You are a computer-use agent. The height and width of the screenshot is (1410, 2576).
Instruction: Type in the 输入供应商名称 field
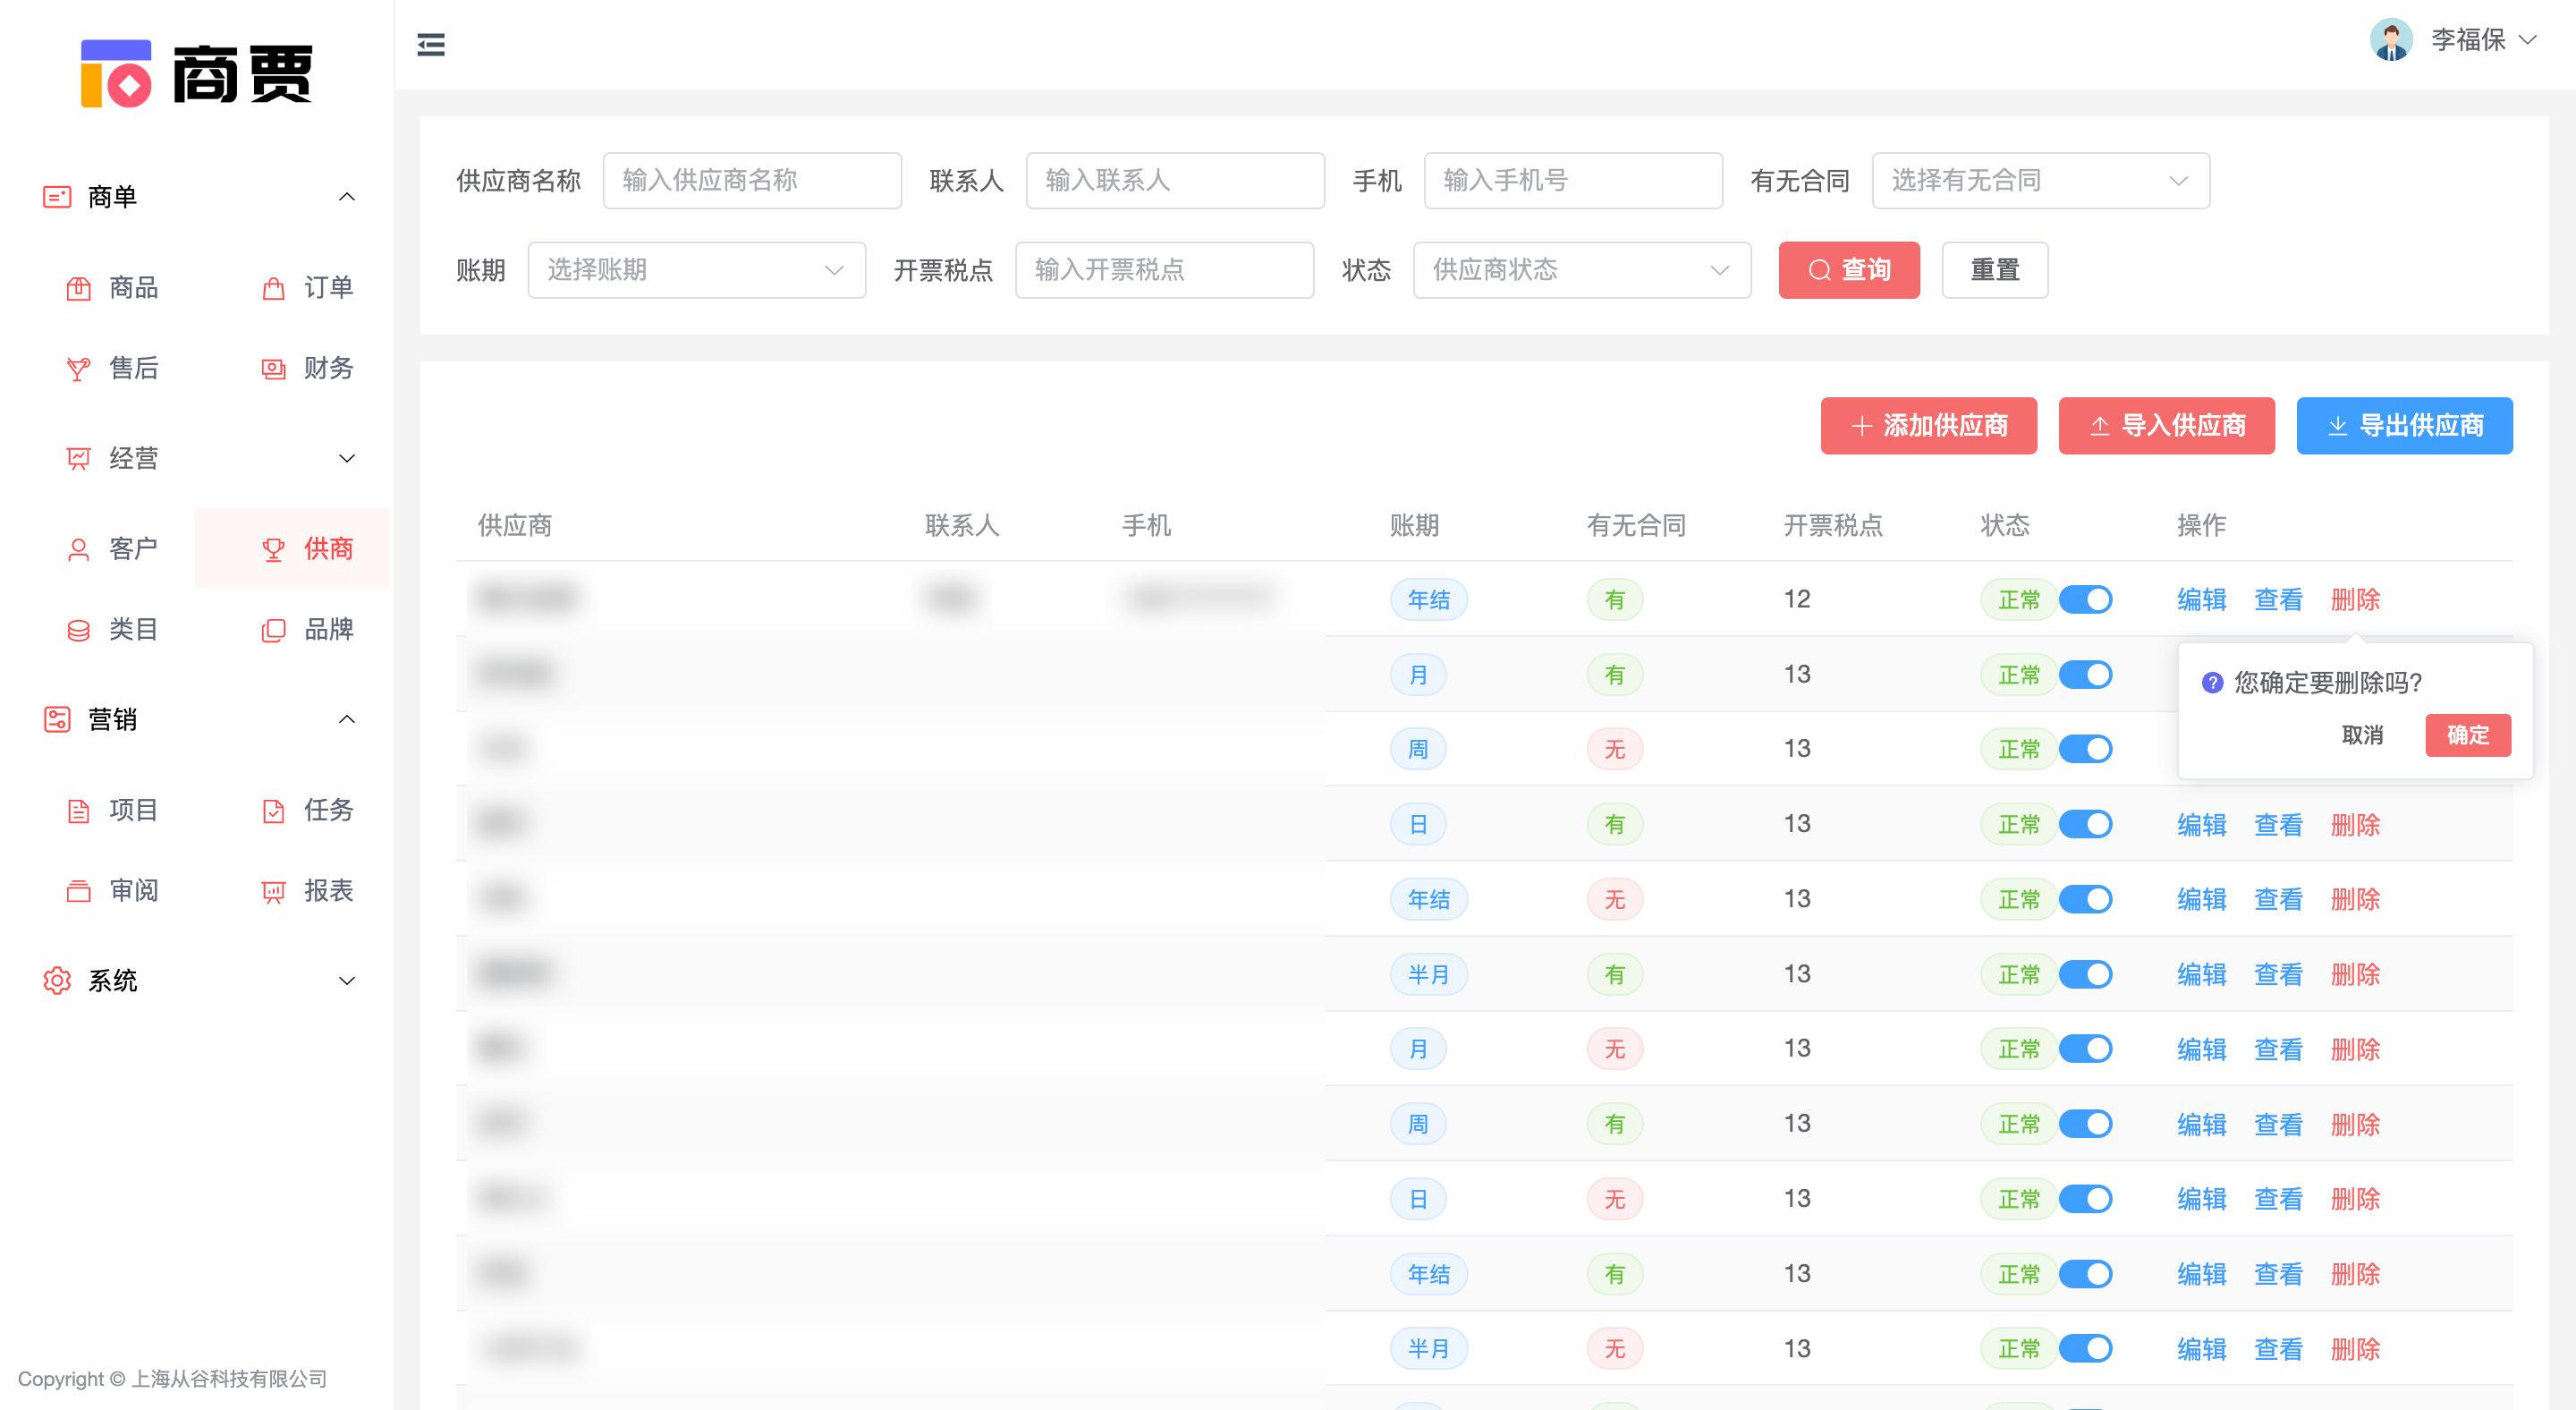coord(752,180)
